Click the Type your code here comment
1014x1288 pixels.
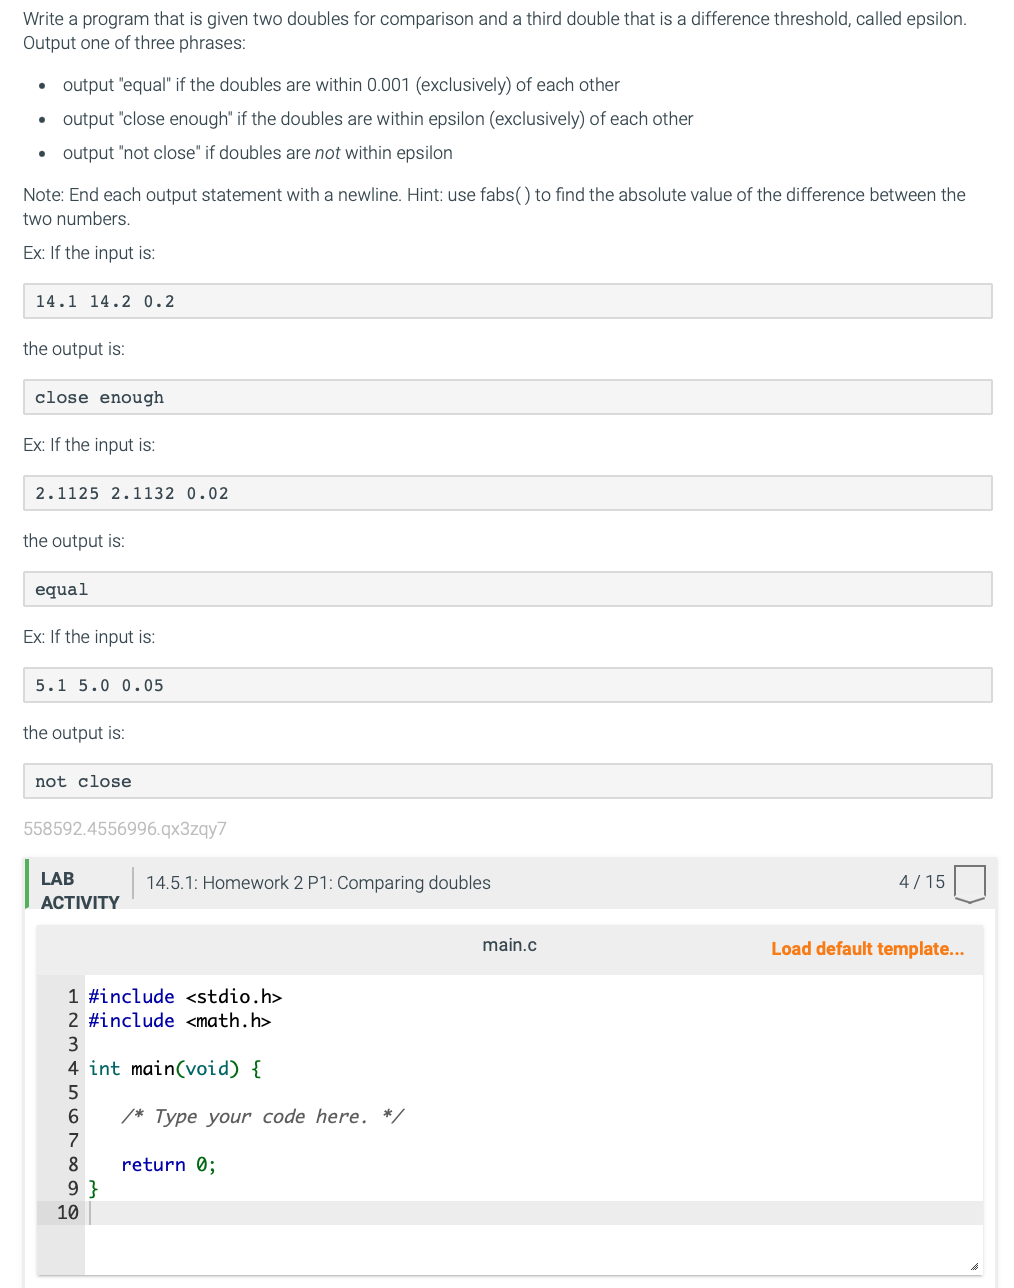coord(262,1116)
